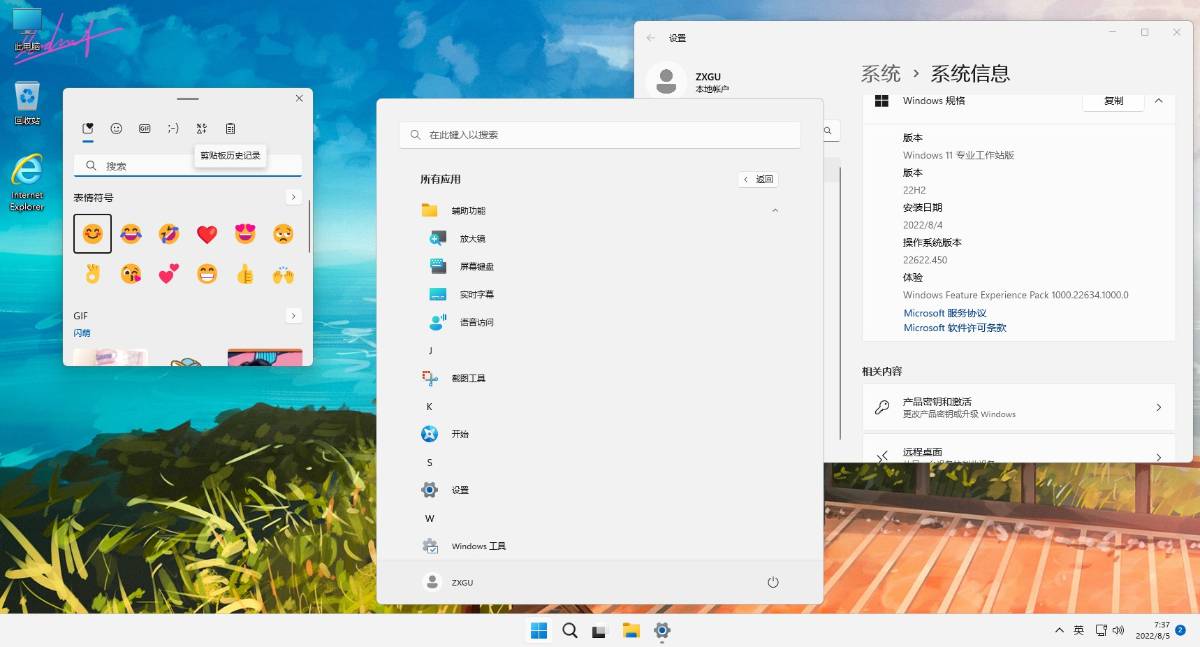Viewport: 1200px width, 647px height.
Task: Click the letter S section header
Action: point(430,463)
